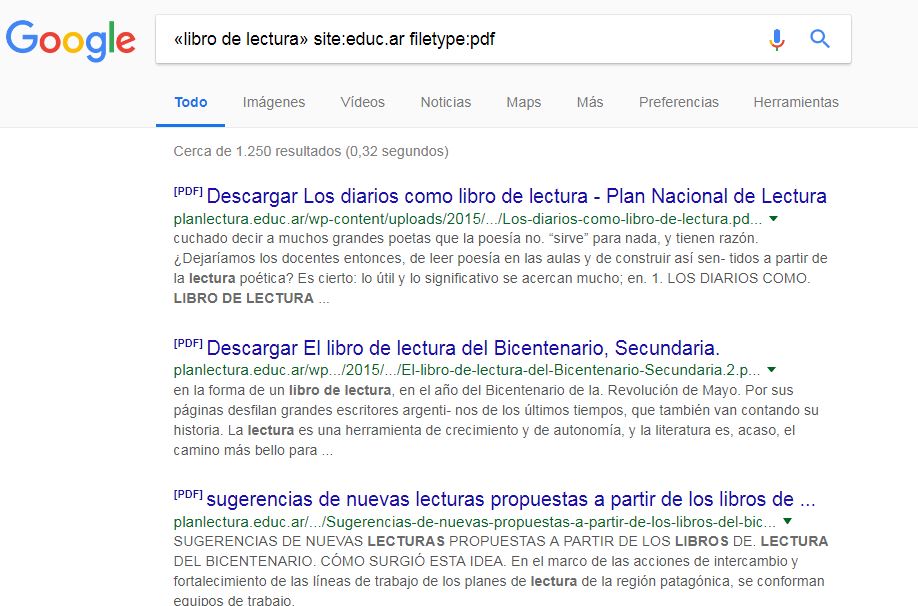Expand arrow beside Los-diarios-como-libro-de-lectura URL
The image size is (918, 606).
point(773,218)
